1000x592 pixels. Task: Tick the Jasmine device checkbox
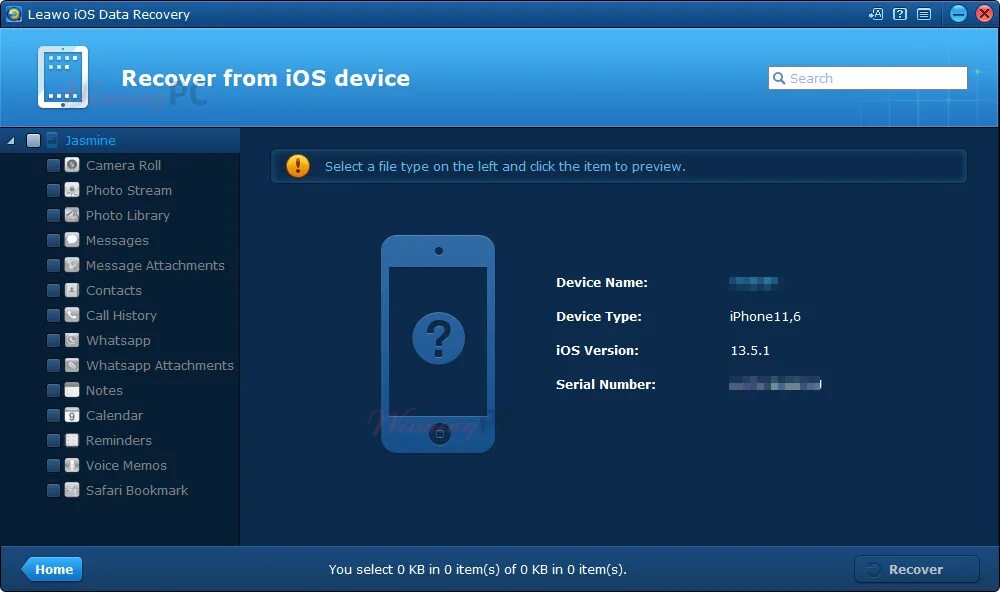[33, 140]
